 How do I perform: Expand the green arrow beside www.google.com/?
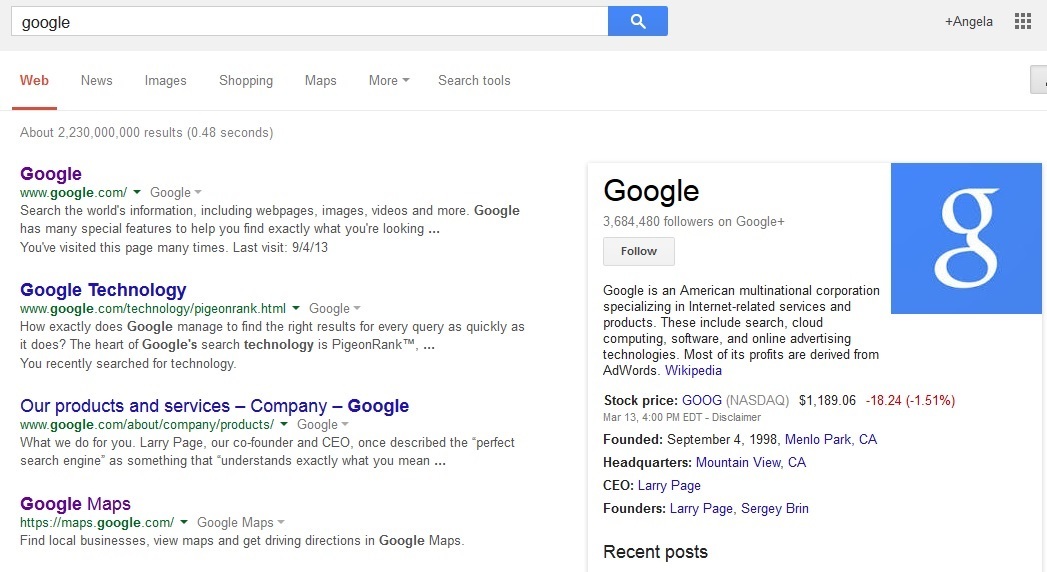click(x=137, y=192)
